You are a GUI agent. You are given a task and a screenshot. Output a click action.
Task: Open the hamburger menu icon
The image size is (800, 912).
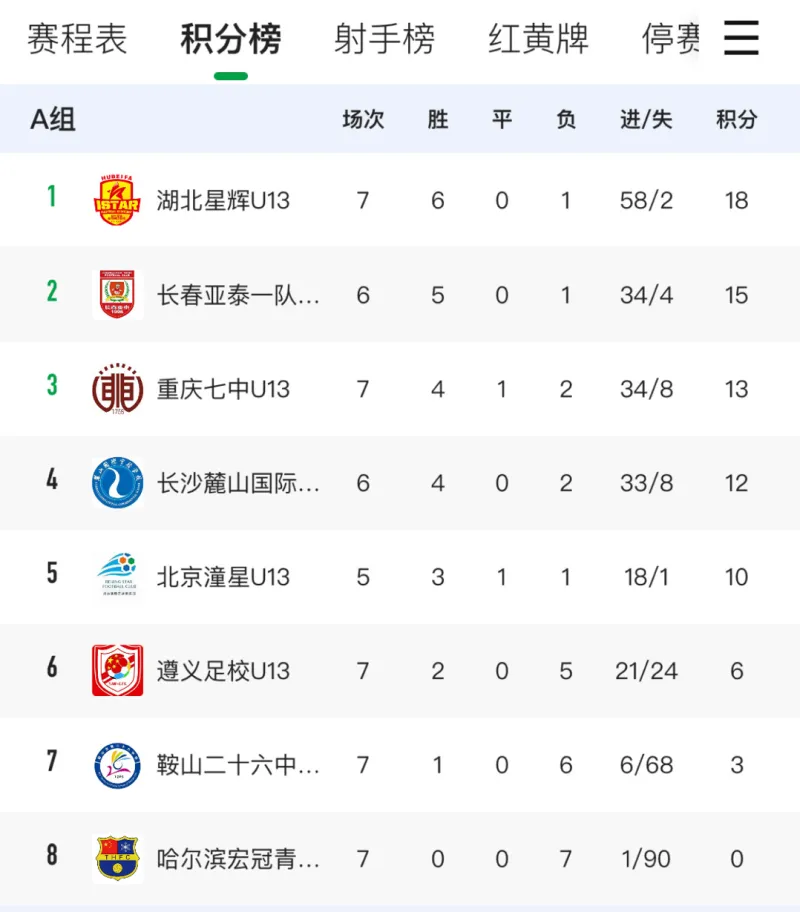741,39
